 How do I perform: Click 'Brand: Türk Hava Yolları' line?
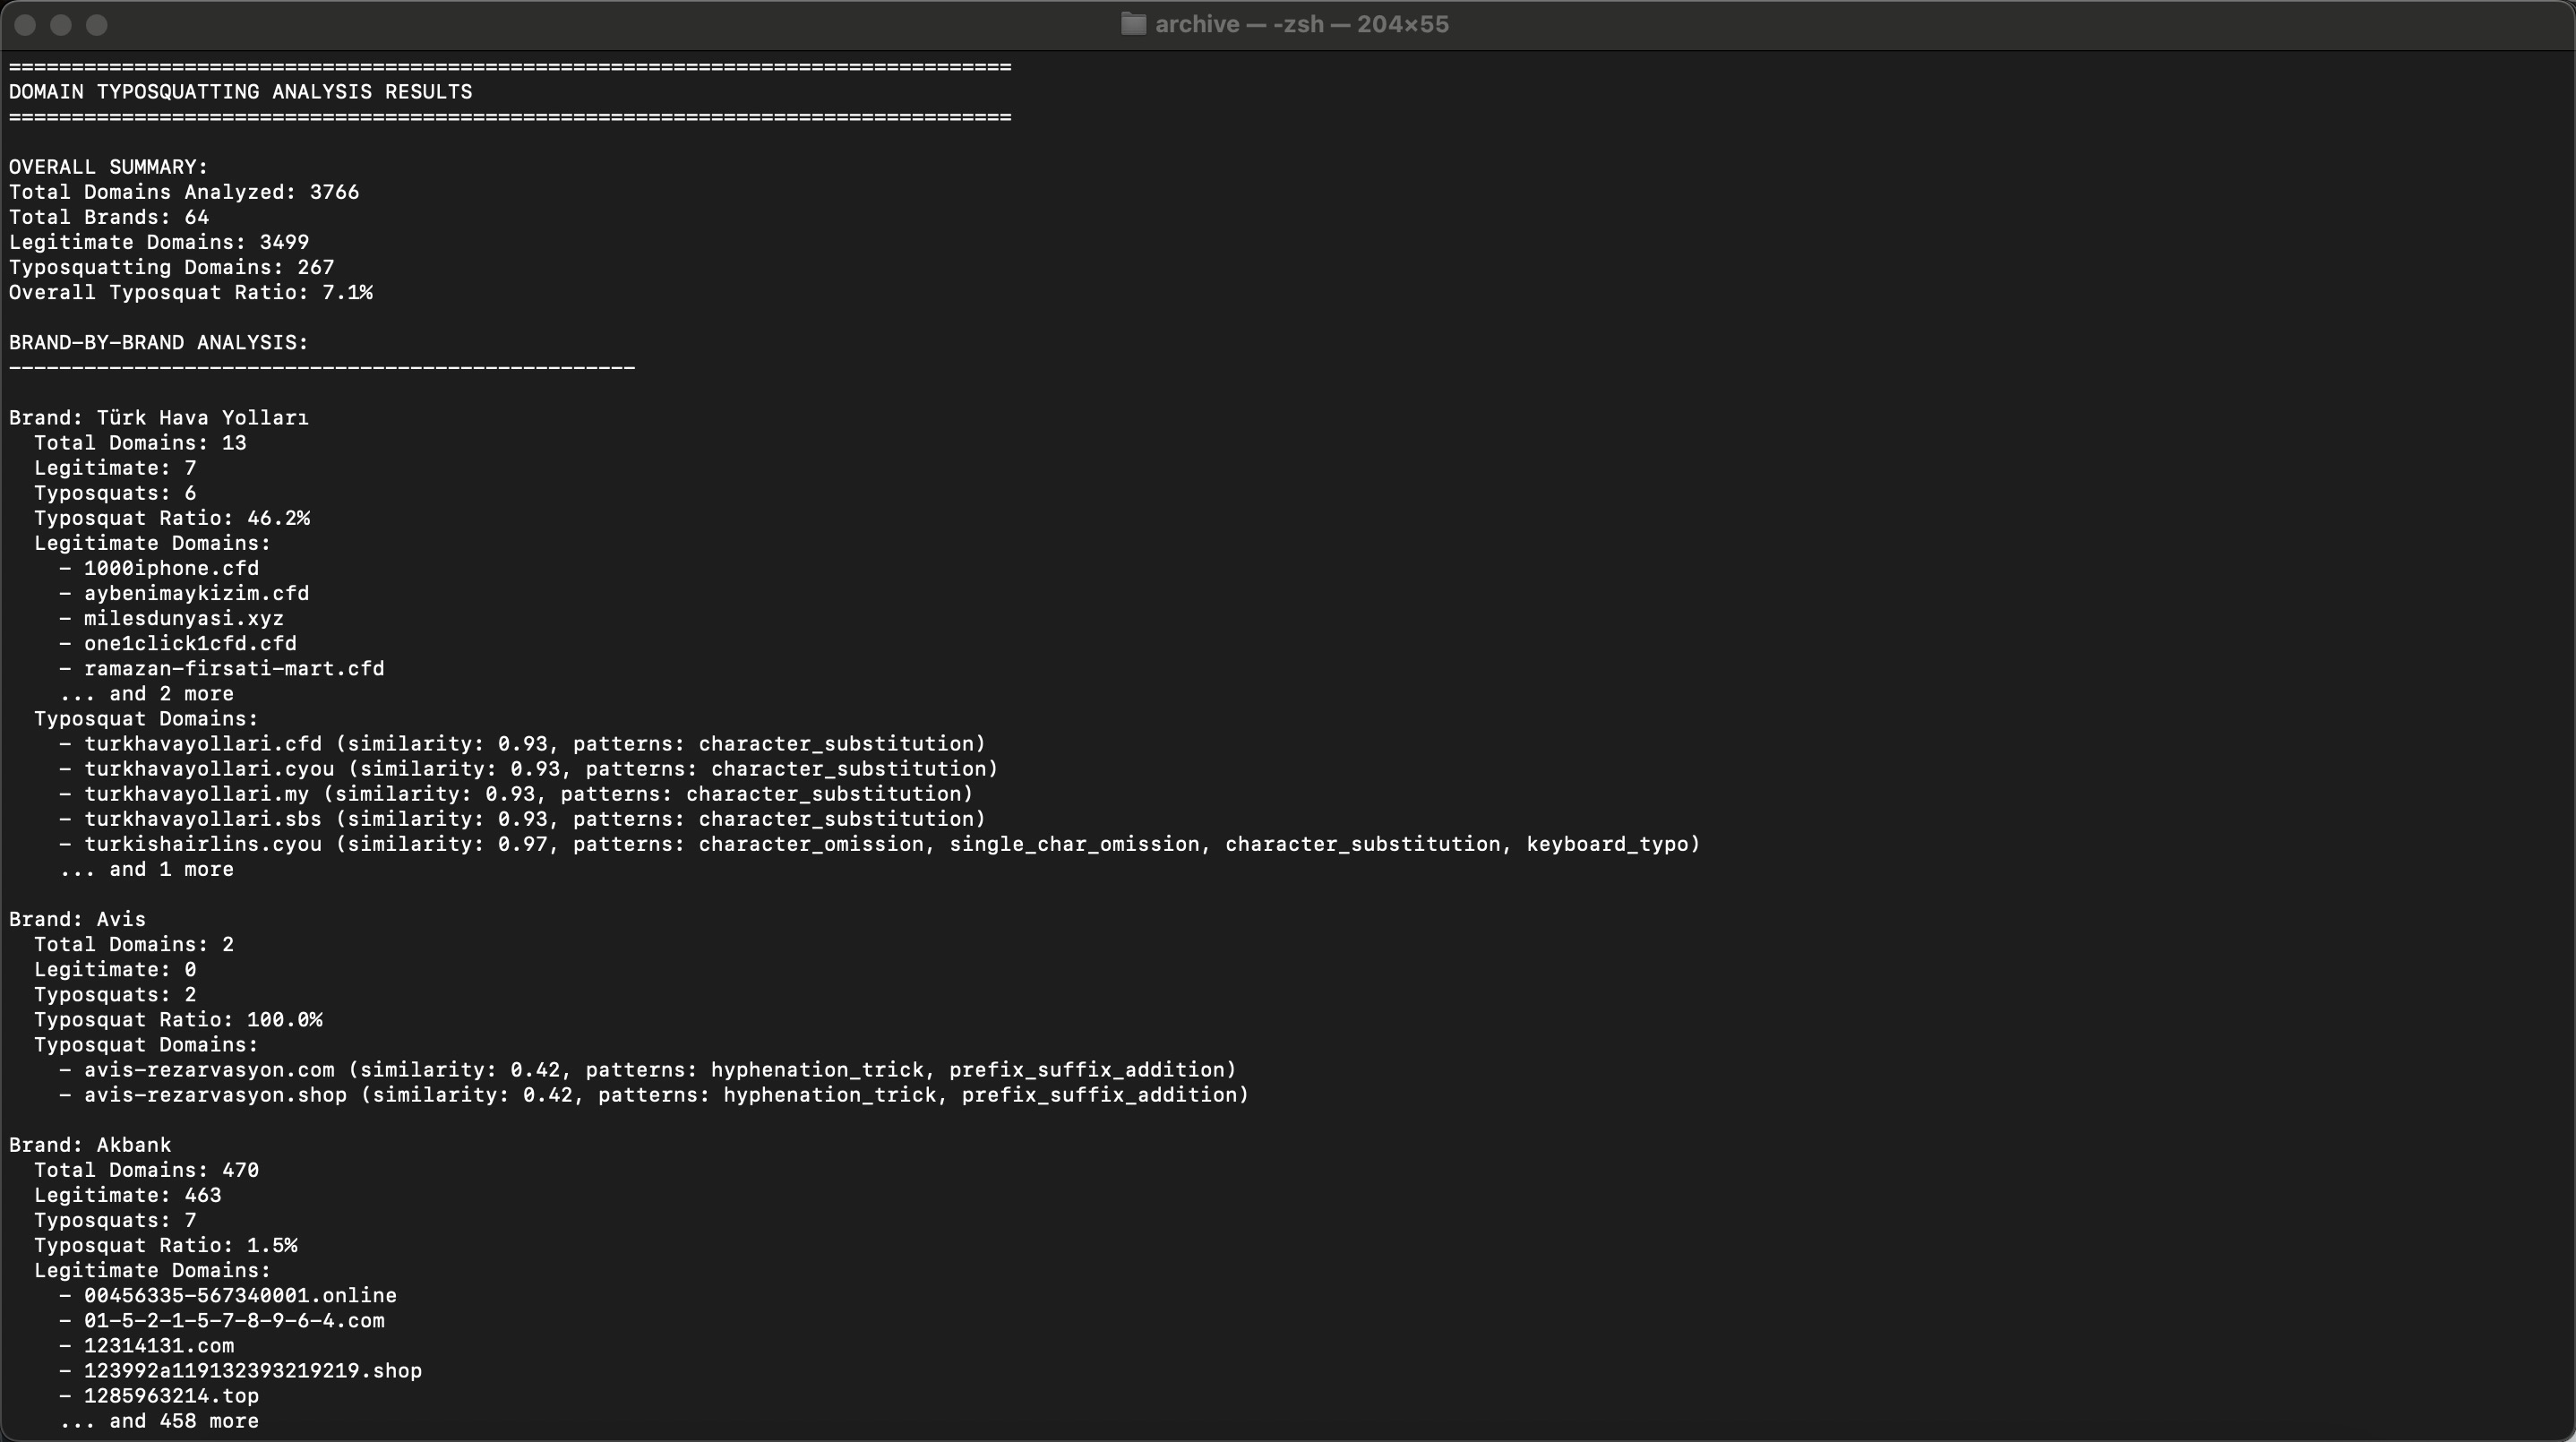click(x=159, y=418)
